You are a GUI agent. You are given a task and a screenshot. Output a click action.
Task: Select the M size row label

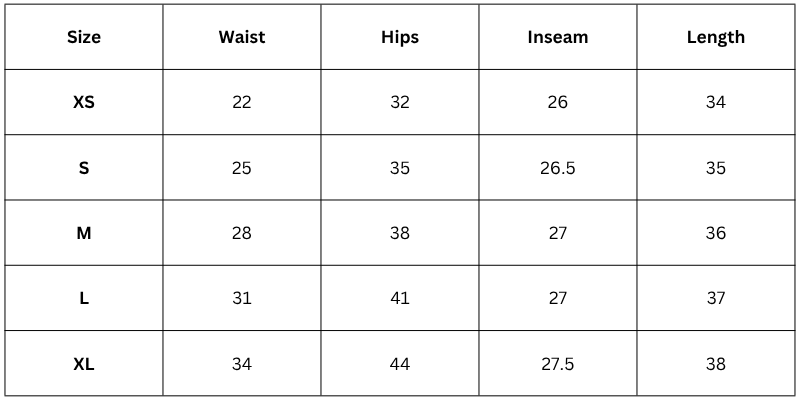pyautogui.click(x=84, y=233)
